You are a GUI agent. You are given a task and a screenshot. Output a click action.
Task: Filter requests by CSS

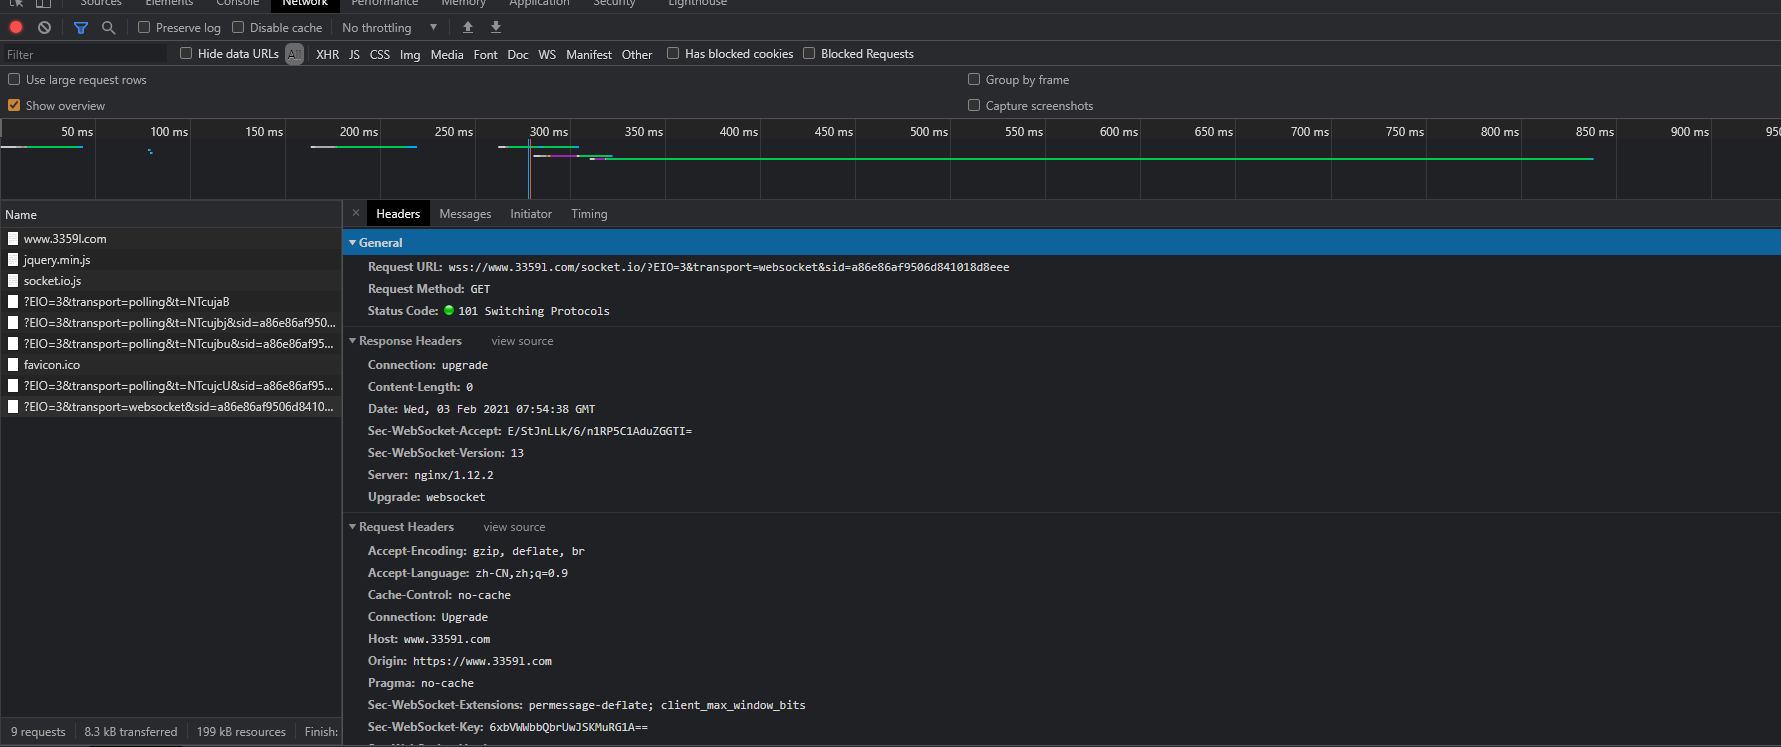pyautogui.click(x=380, y=54)
